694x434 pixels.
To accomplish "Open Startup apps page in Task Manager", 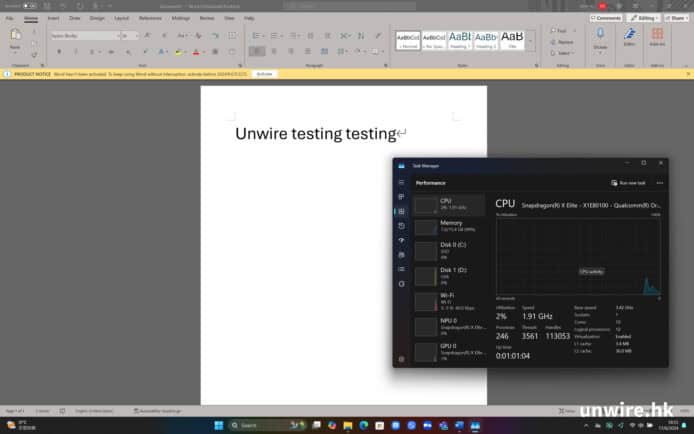I will [402, 241].
